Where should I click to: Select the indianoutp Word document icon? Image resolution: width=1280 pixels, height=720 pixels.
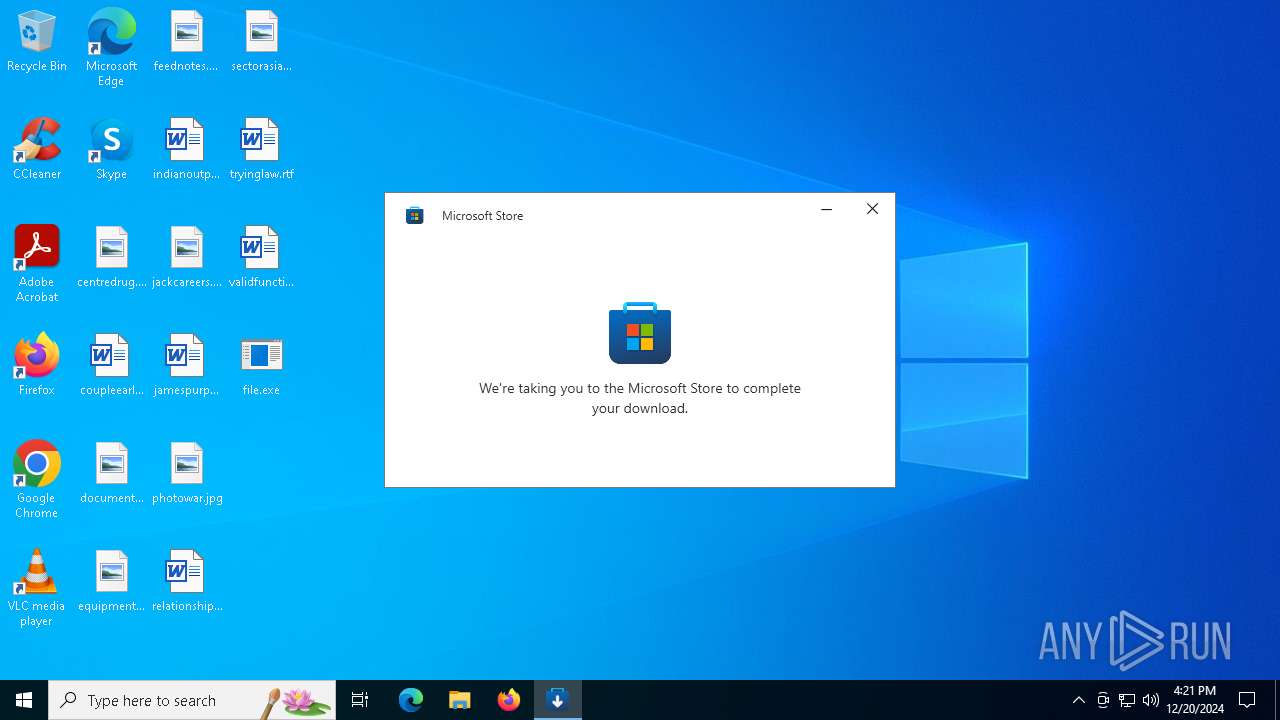[186, 150]
